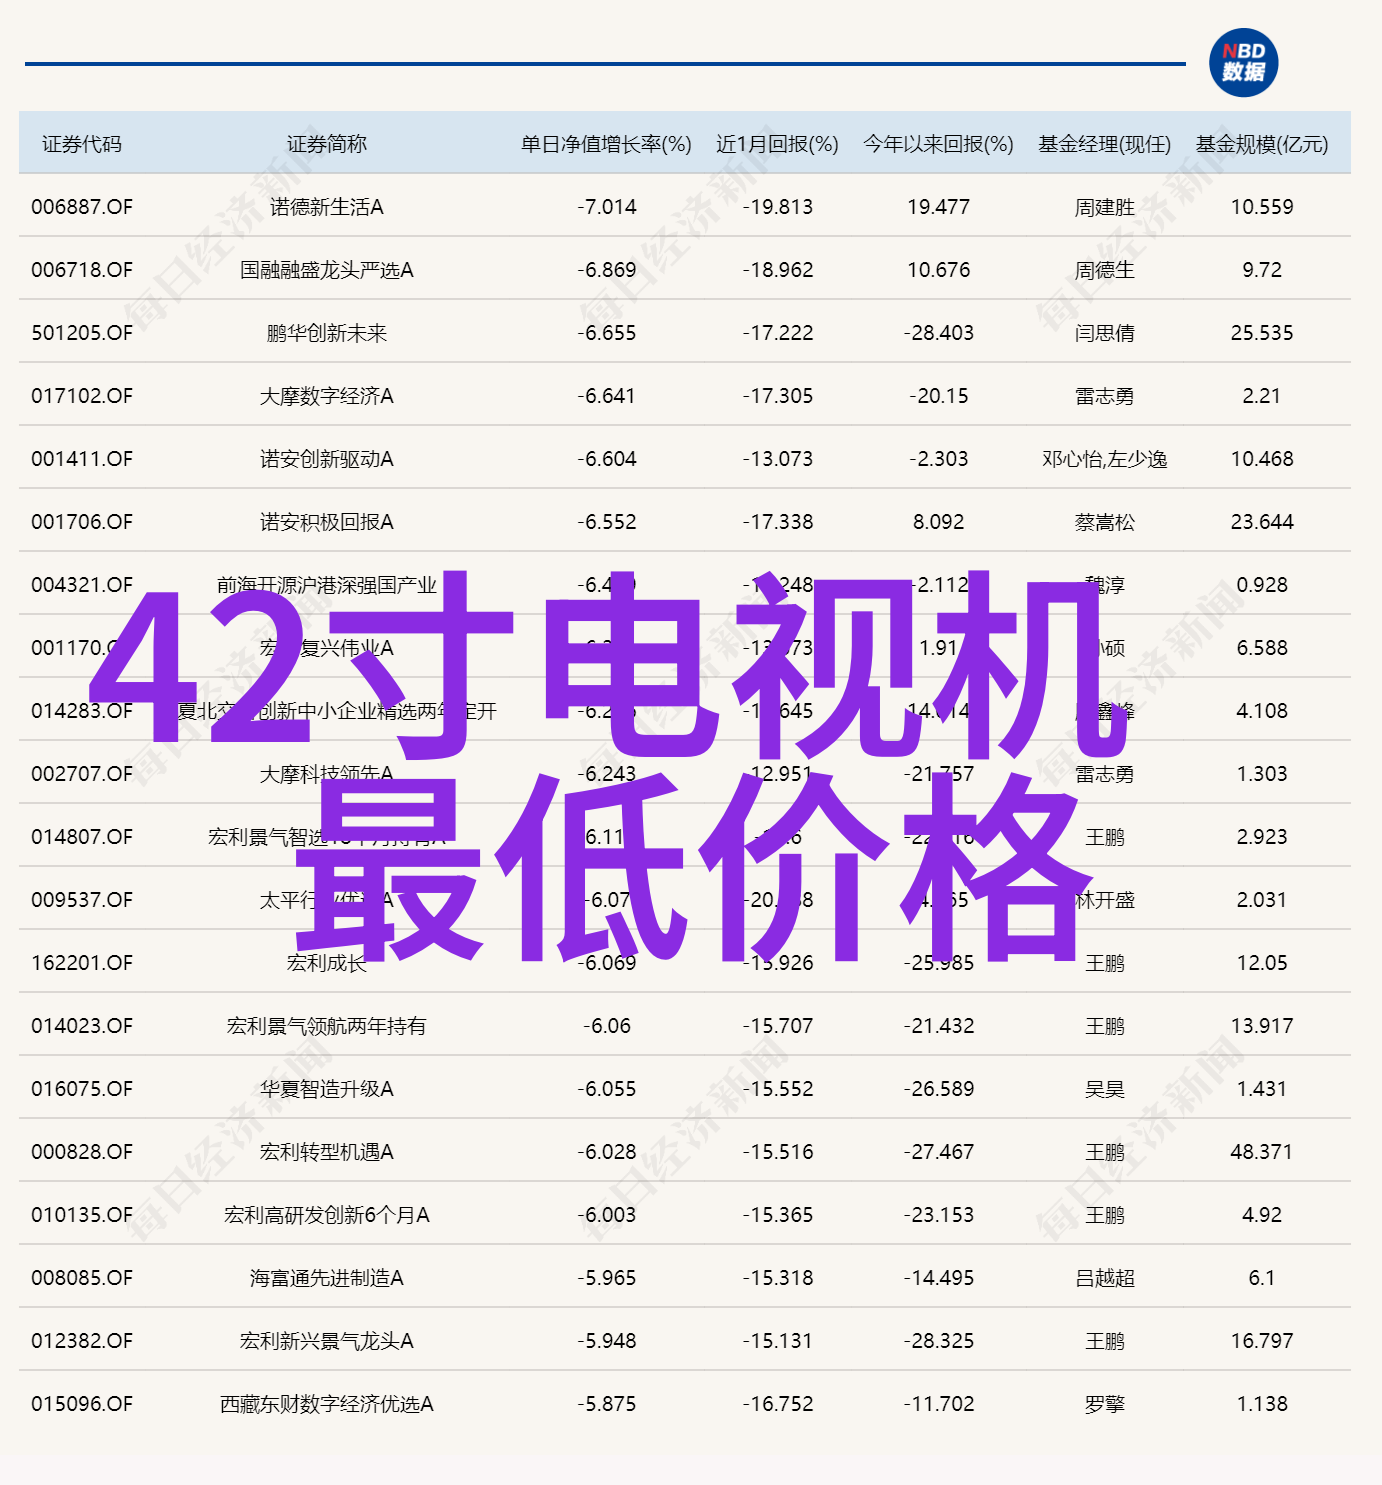Screen dimensions: 1382x1485
Task: Select fund code 017102.OF
Action: [x=82, y=396]
